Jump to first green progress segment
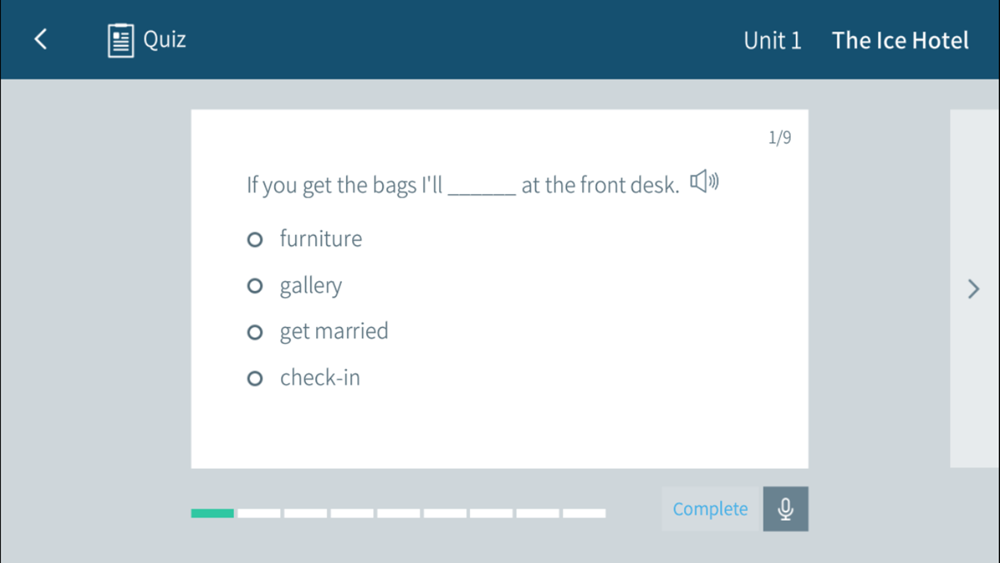The width and height of the screenshot is (1000, 563). [x=212, y=513]
